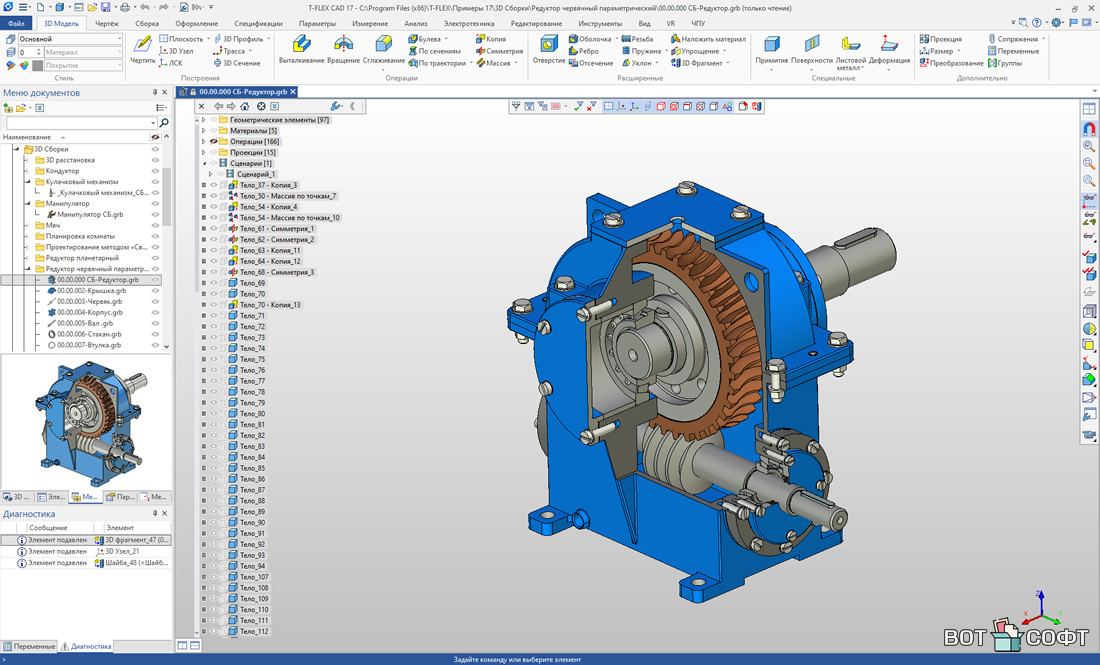Screen dimensions: 1100x665
Task: Switch to the Переменные bottom tab
Action: pos(29,646)
